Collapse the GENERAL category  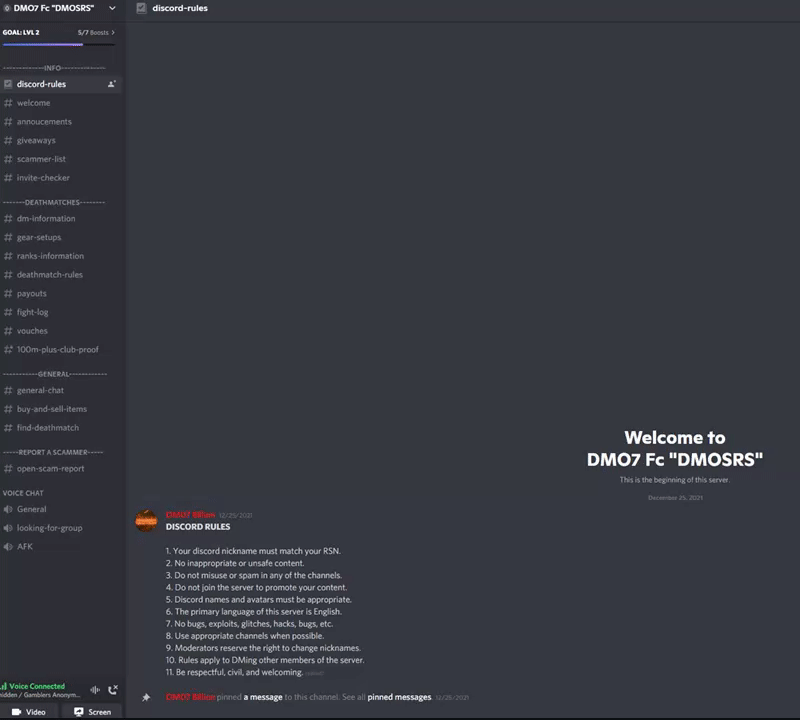[55, 374]
